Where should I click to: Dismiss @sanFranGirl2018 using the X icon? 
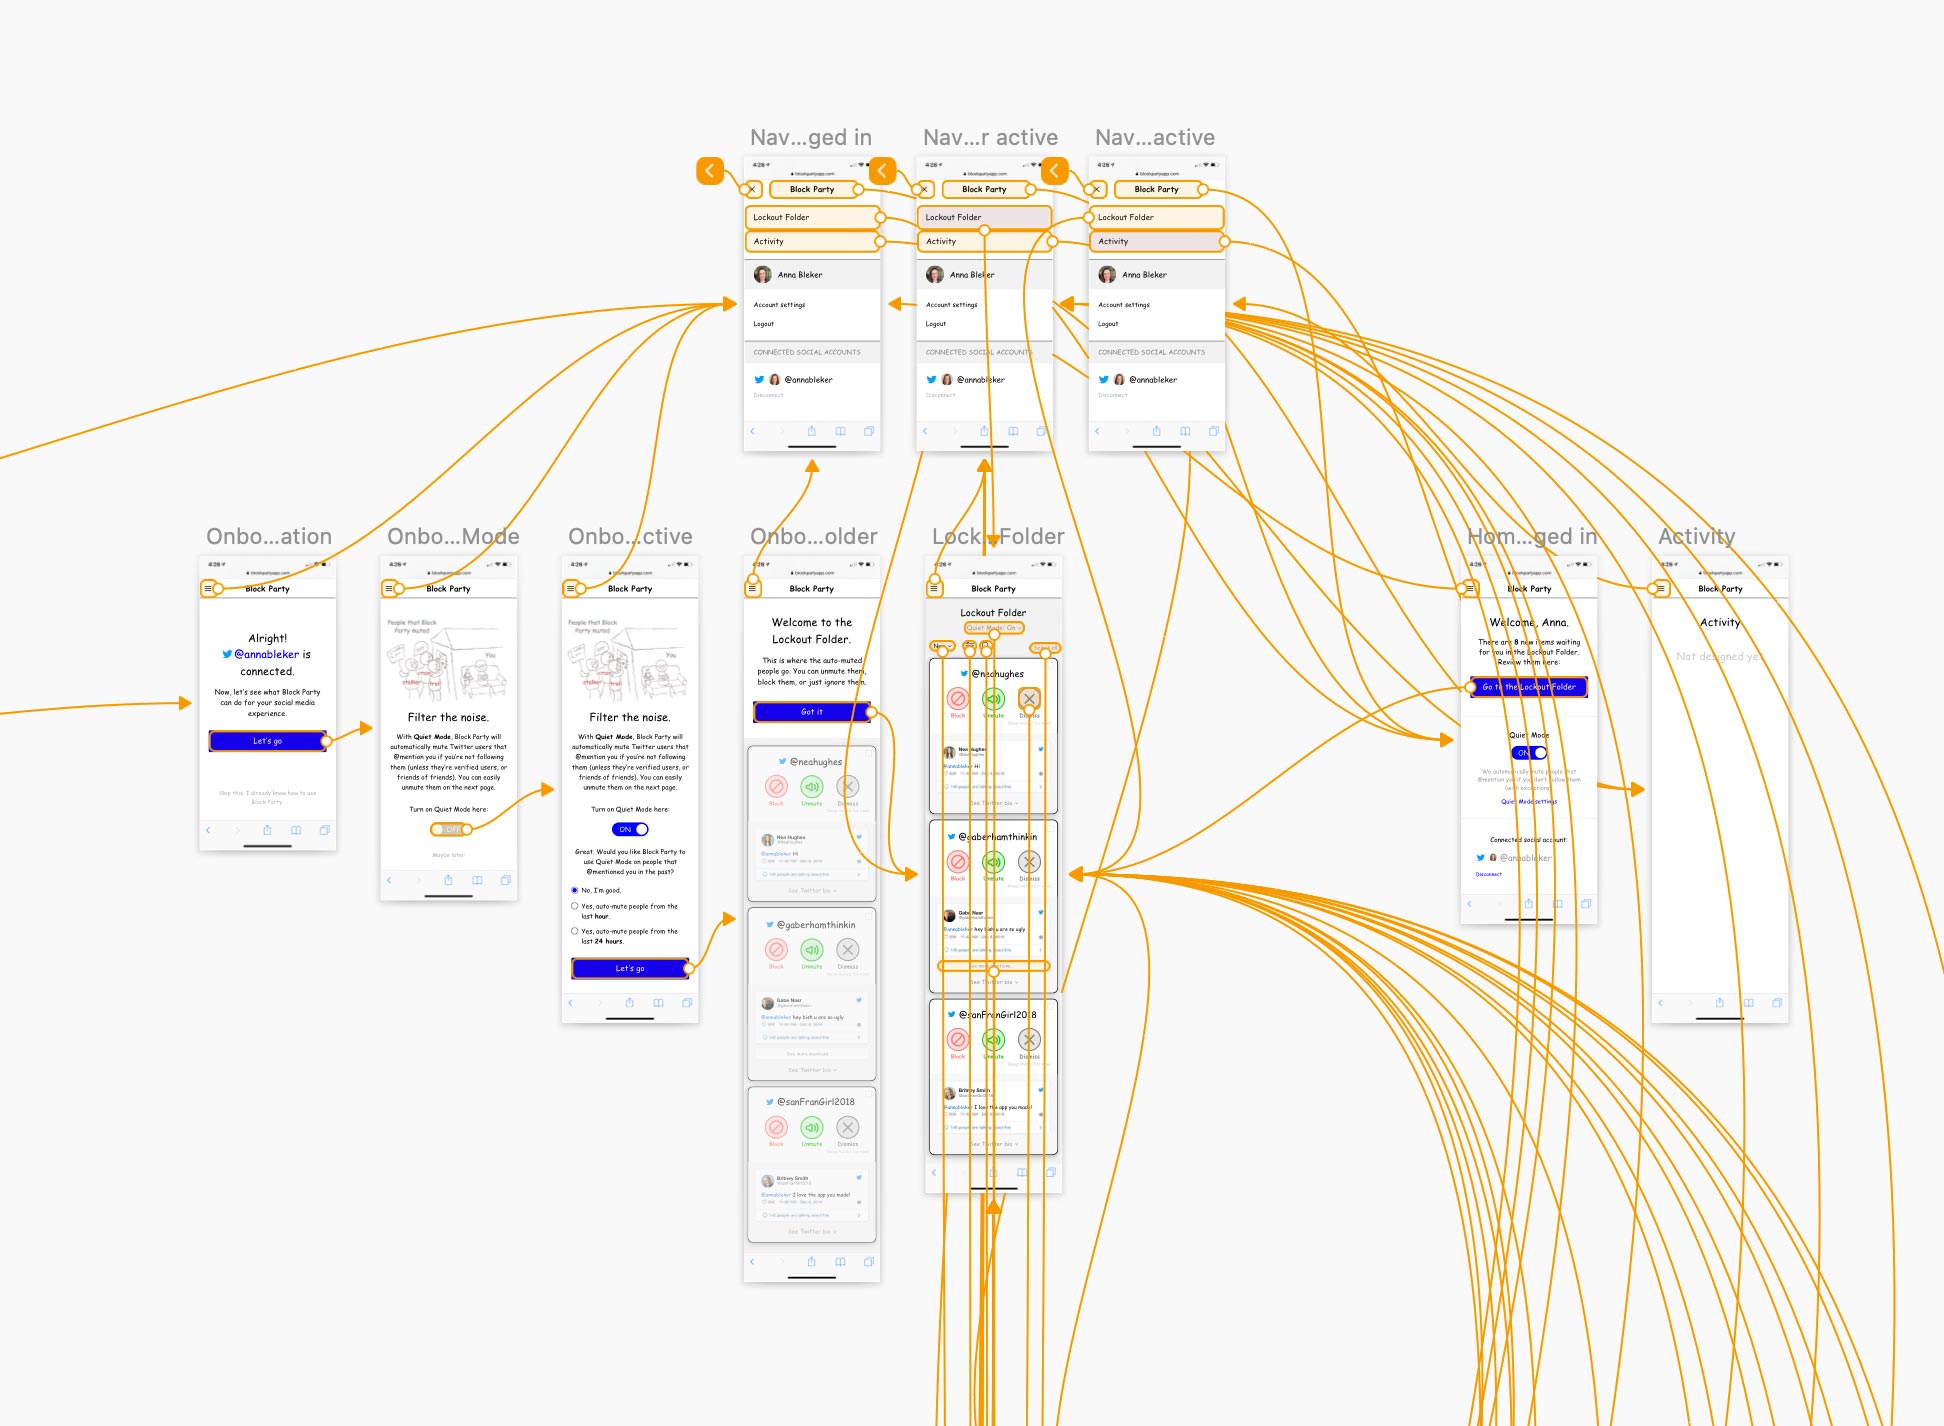tap(1029, 1041)
